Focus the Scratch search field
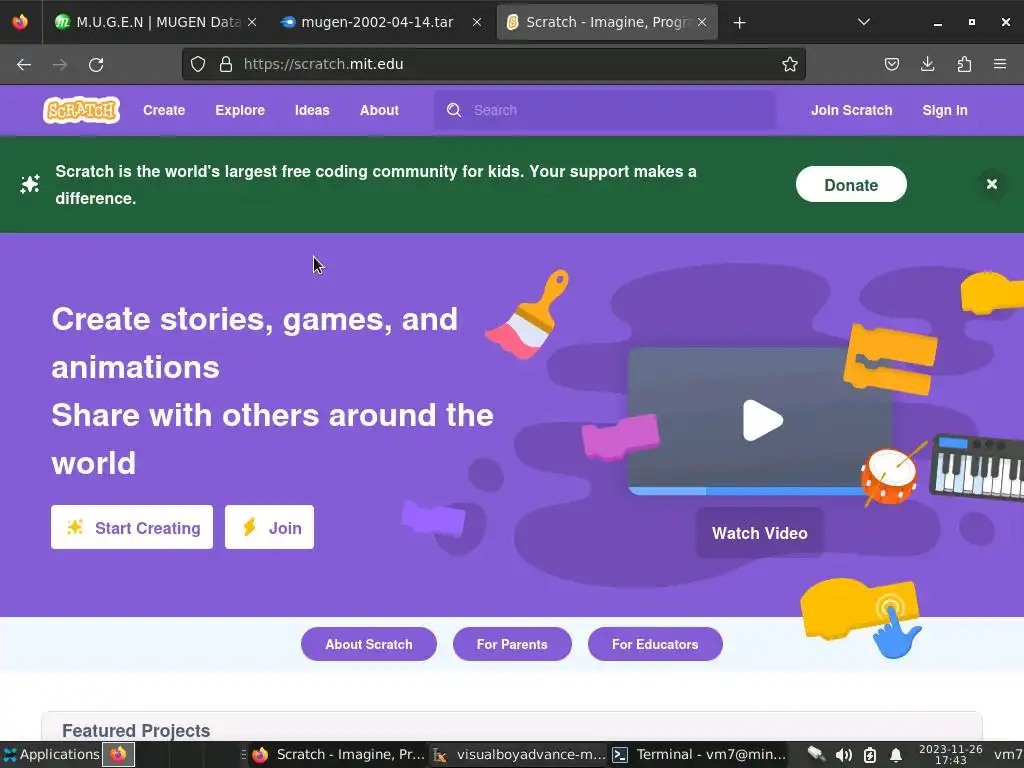The image size is (1024, 768). point(605,110)
